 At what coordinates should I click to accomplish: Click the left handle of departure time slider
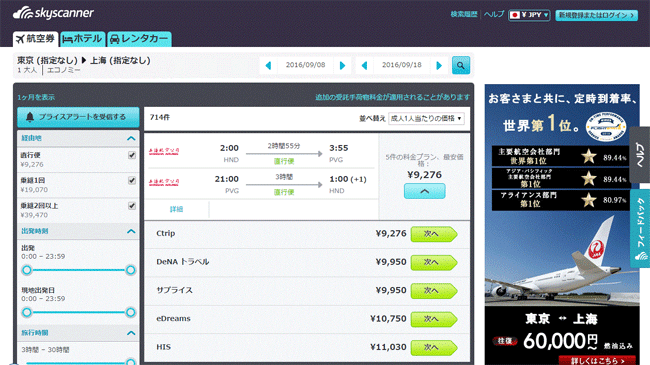(x=27, y=270)
